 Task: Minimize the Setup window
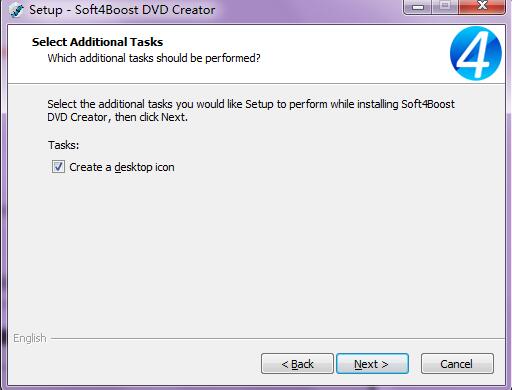pos(418,7)
